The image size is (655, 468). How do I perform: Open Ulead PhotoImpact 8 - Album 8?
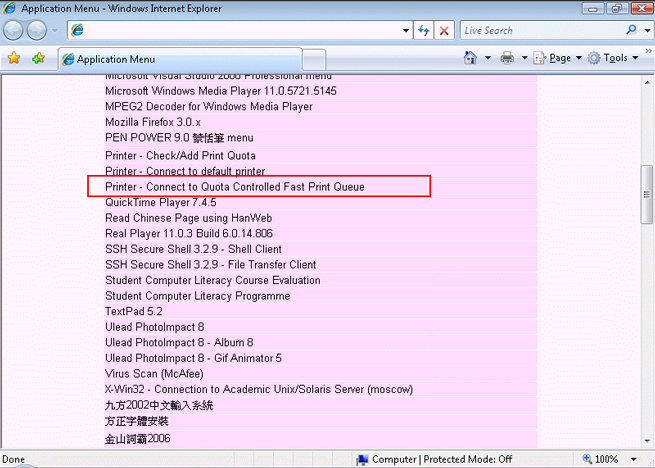pyautogui.click(x=179, y=343)
